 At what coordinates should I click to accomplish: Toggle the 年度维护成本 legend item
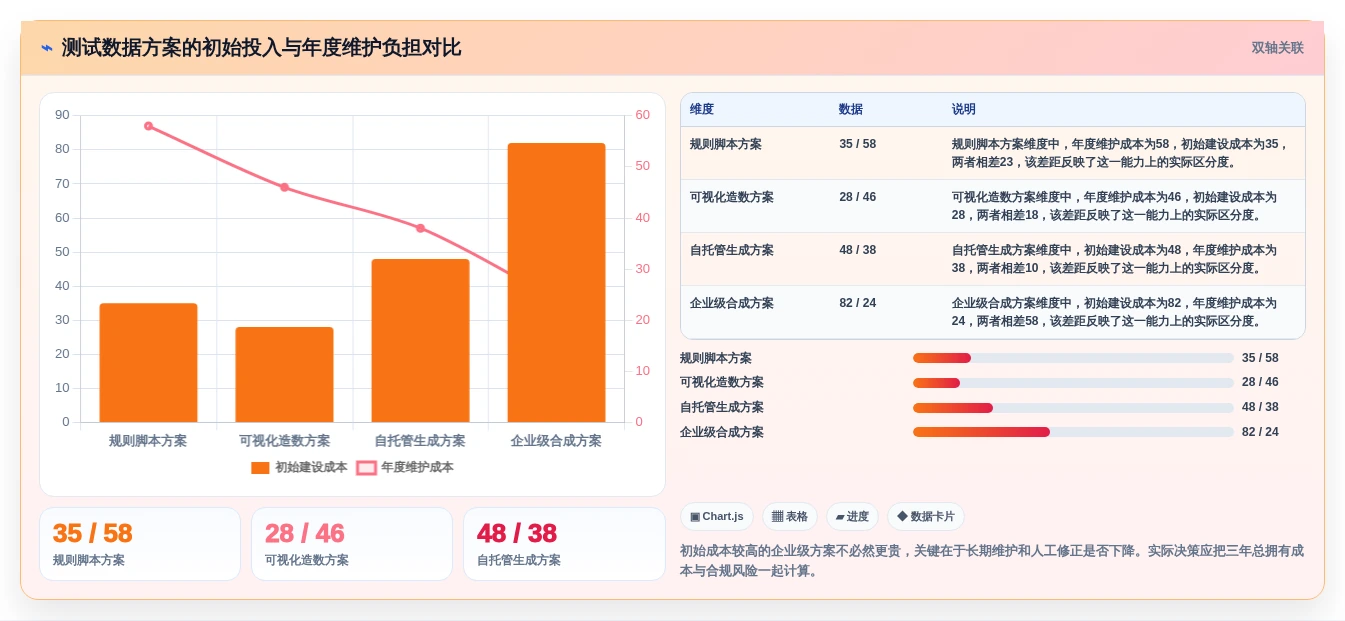tap(405, 467)
